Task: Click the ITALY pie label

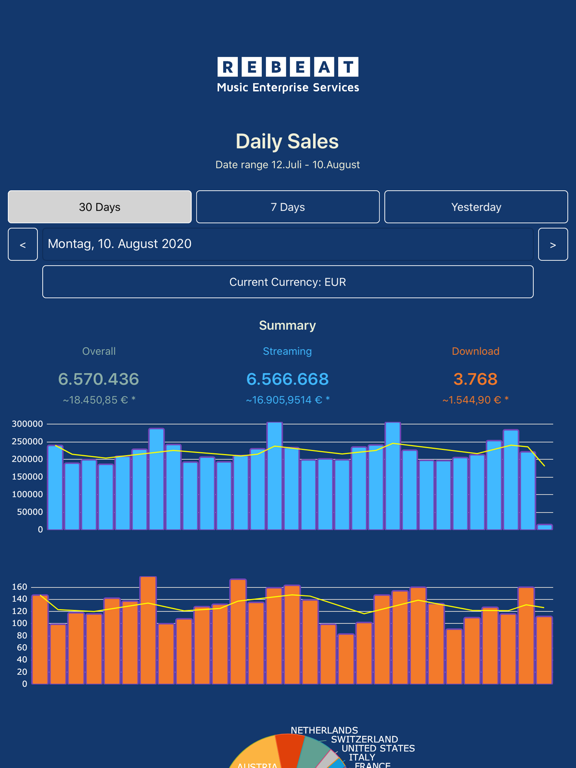Action: pos(362,757)
